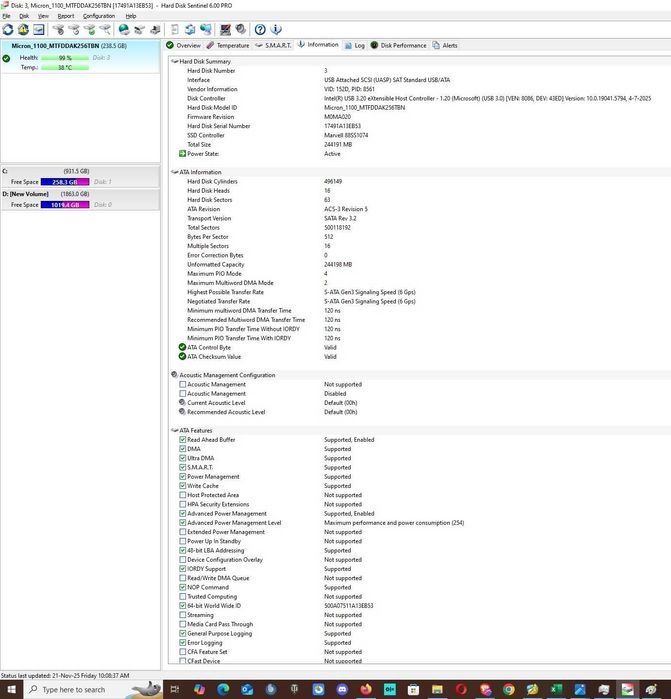Open the Help menu
The image size is (671, 699).
pos(131,16)
